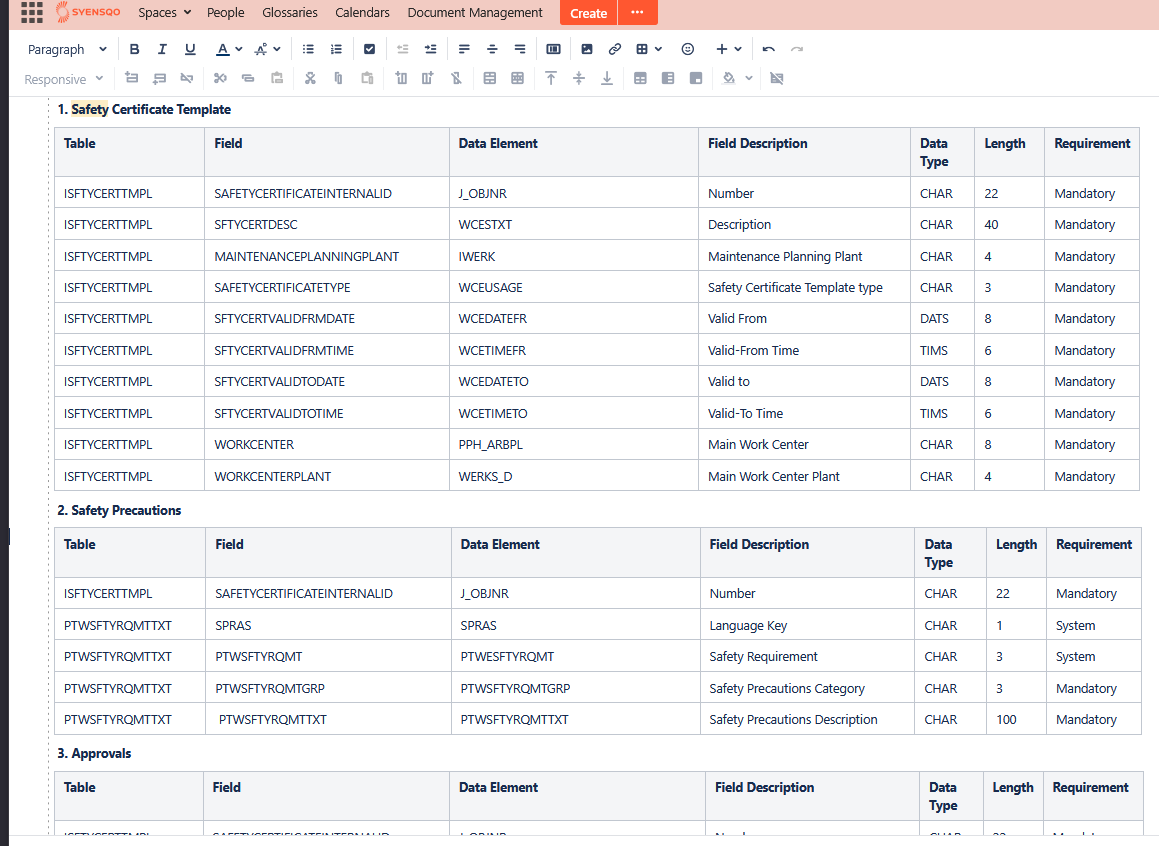1159x846 pixels.
Task: Click the insert link icon
Action: point(615,49)
